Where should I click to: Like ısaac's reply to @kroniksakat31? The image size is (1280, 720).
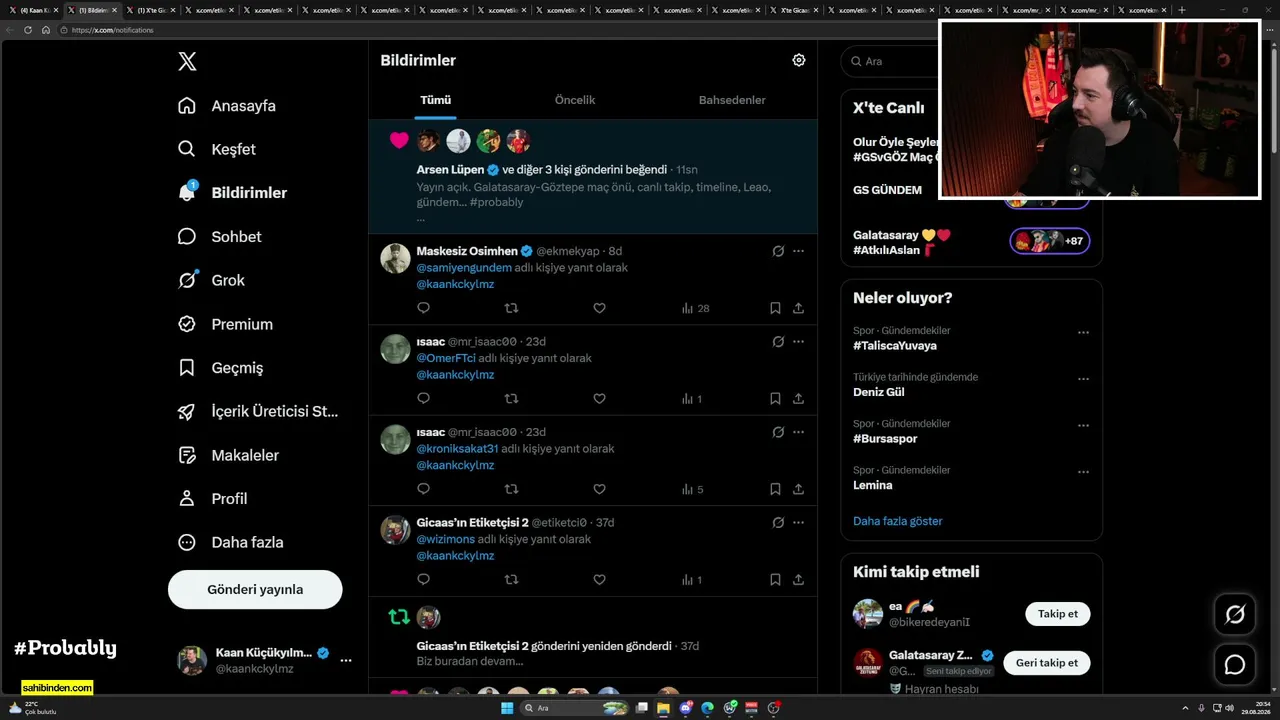tap(599, 489)
